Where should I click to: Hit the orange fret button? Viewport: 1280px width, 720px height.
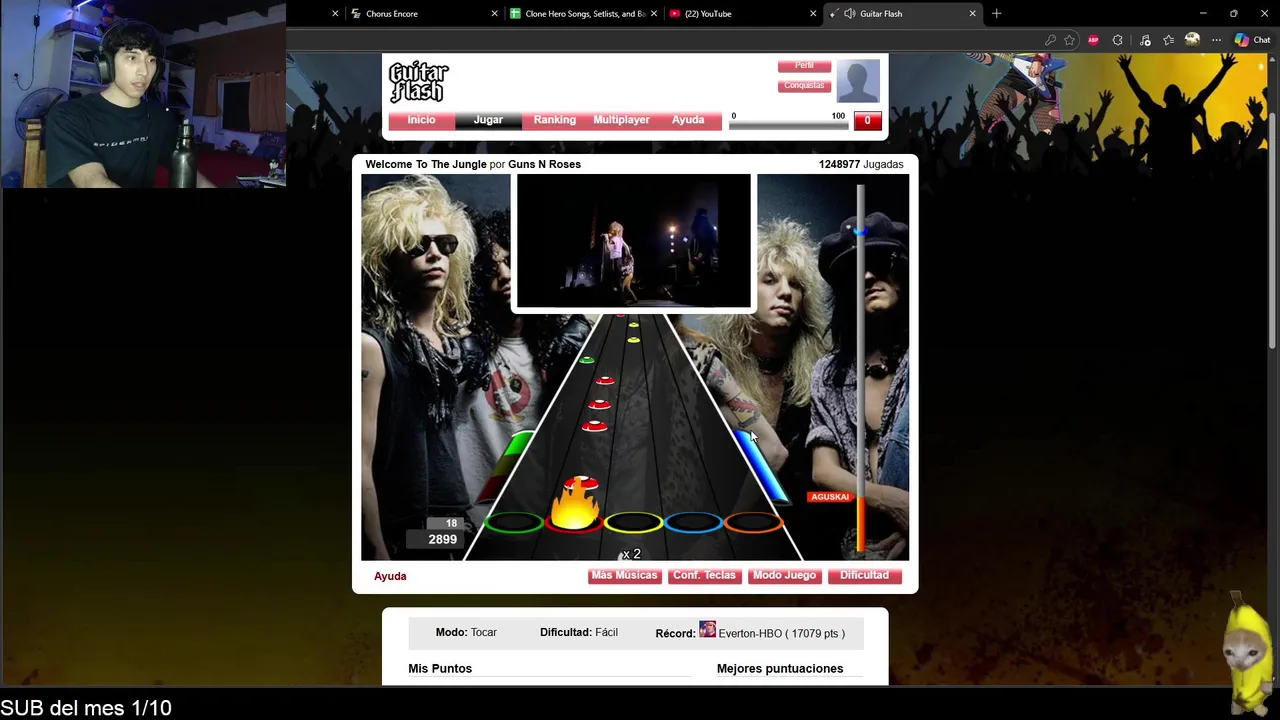(x=753, y=522)
